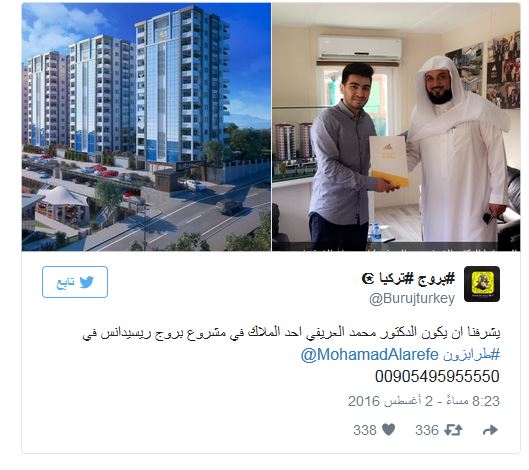This screenshot has height=470, width=529.
Task: Click the crescent star emoji beside name
Action: coord(368,278)
